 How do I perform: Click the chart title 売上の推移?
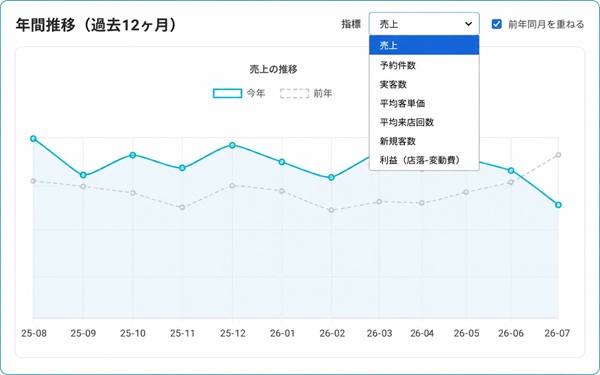click(273, 69)
